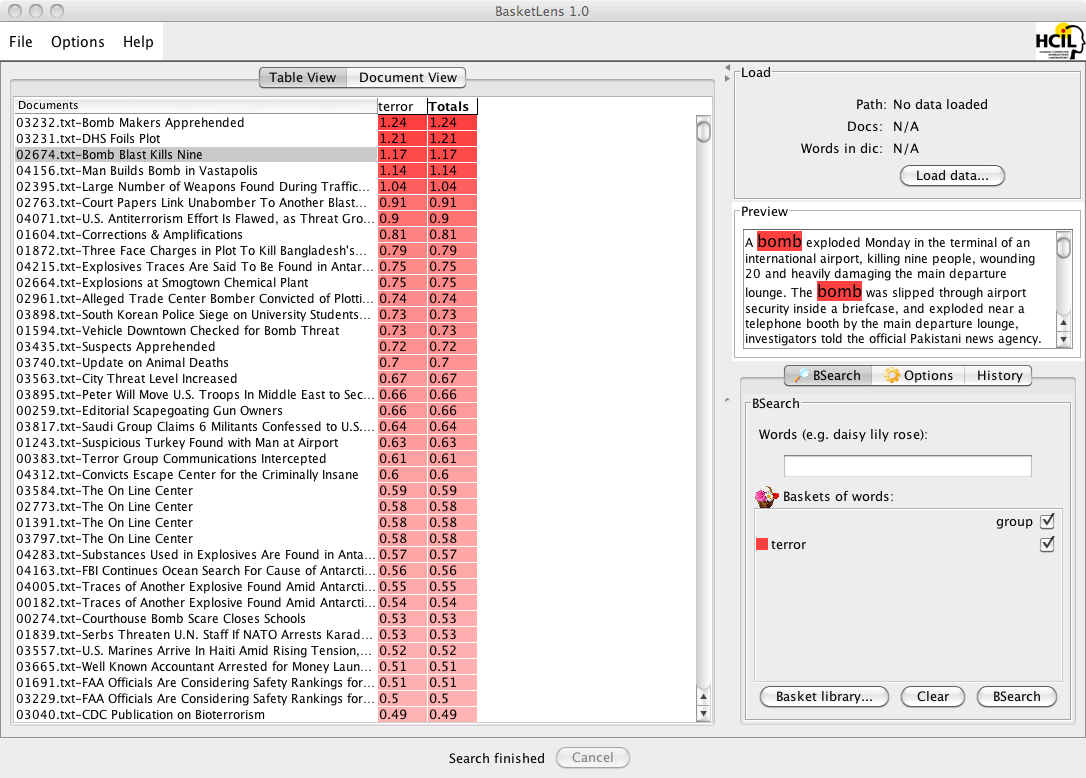Click the magnifier icon on BSearch tab
Viewport: 1086px width, 778px height.
801,375
